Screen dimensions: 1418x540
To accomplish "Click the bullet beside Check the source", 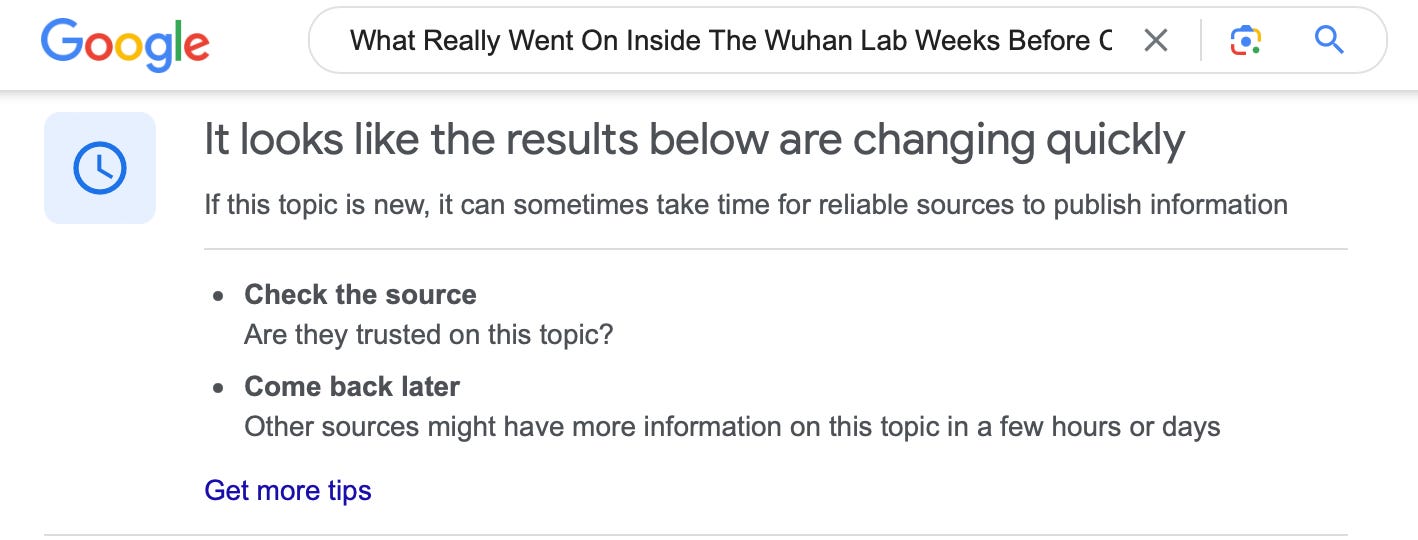I will [x=219, y=296].
